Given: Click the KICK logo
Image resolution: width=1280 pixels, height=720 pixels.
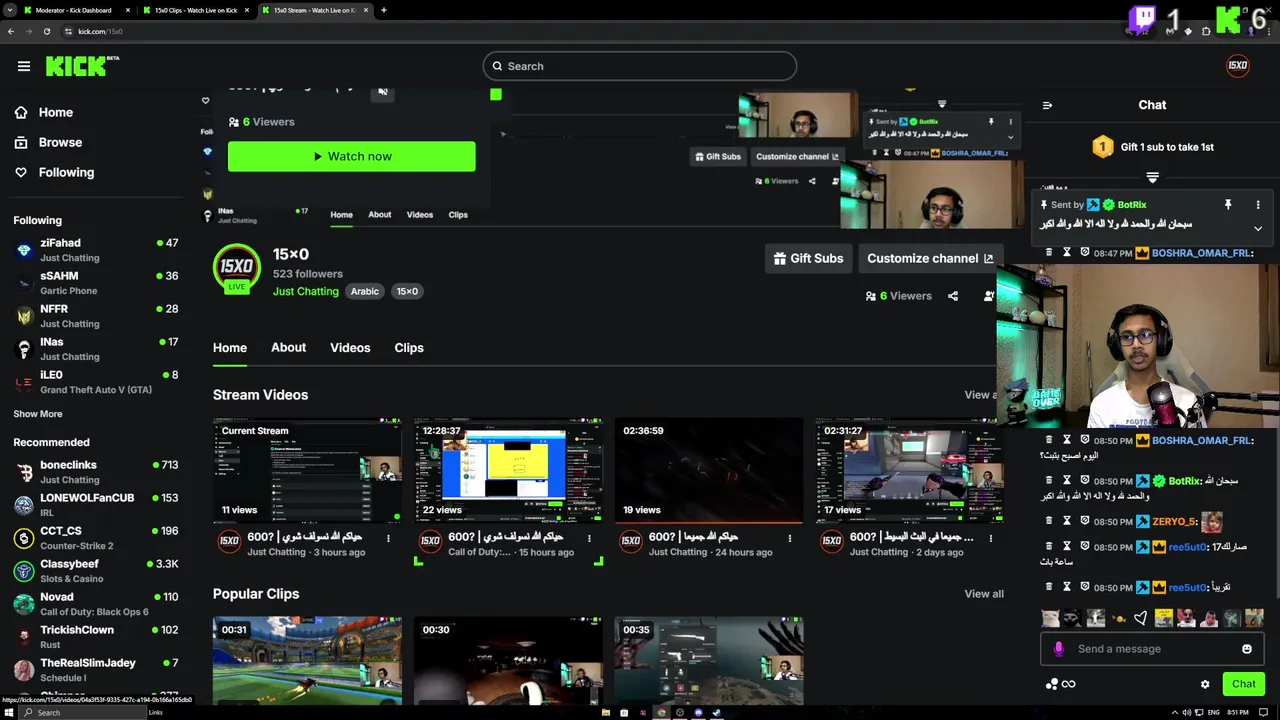Looking at the screenshot, I should pyautogui.click(x=82, y=66).
